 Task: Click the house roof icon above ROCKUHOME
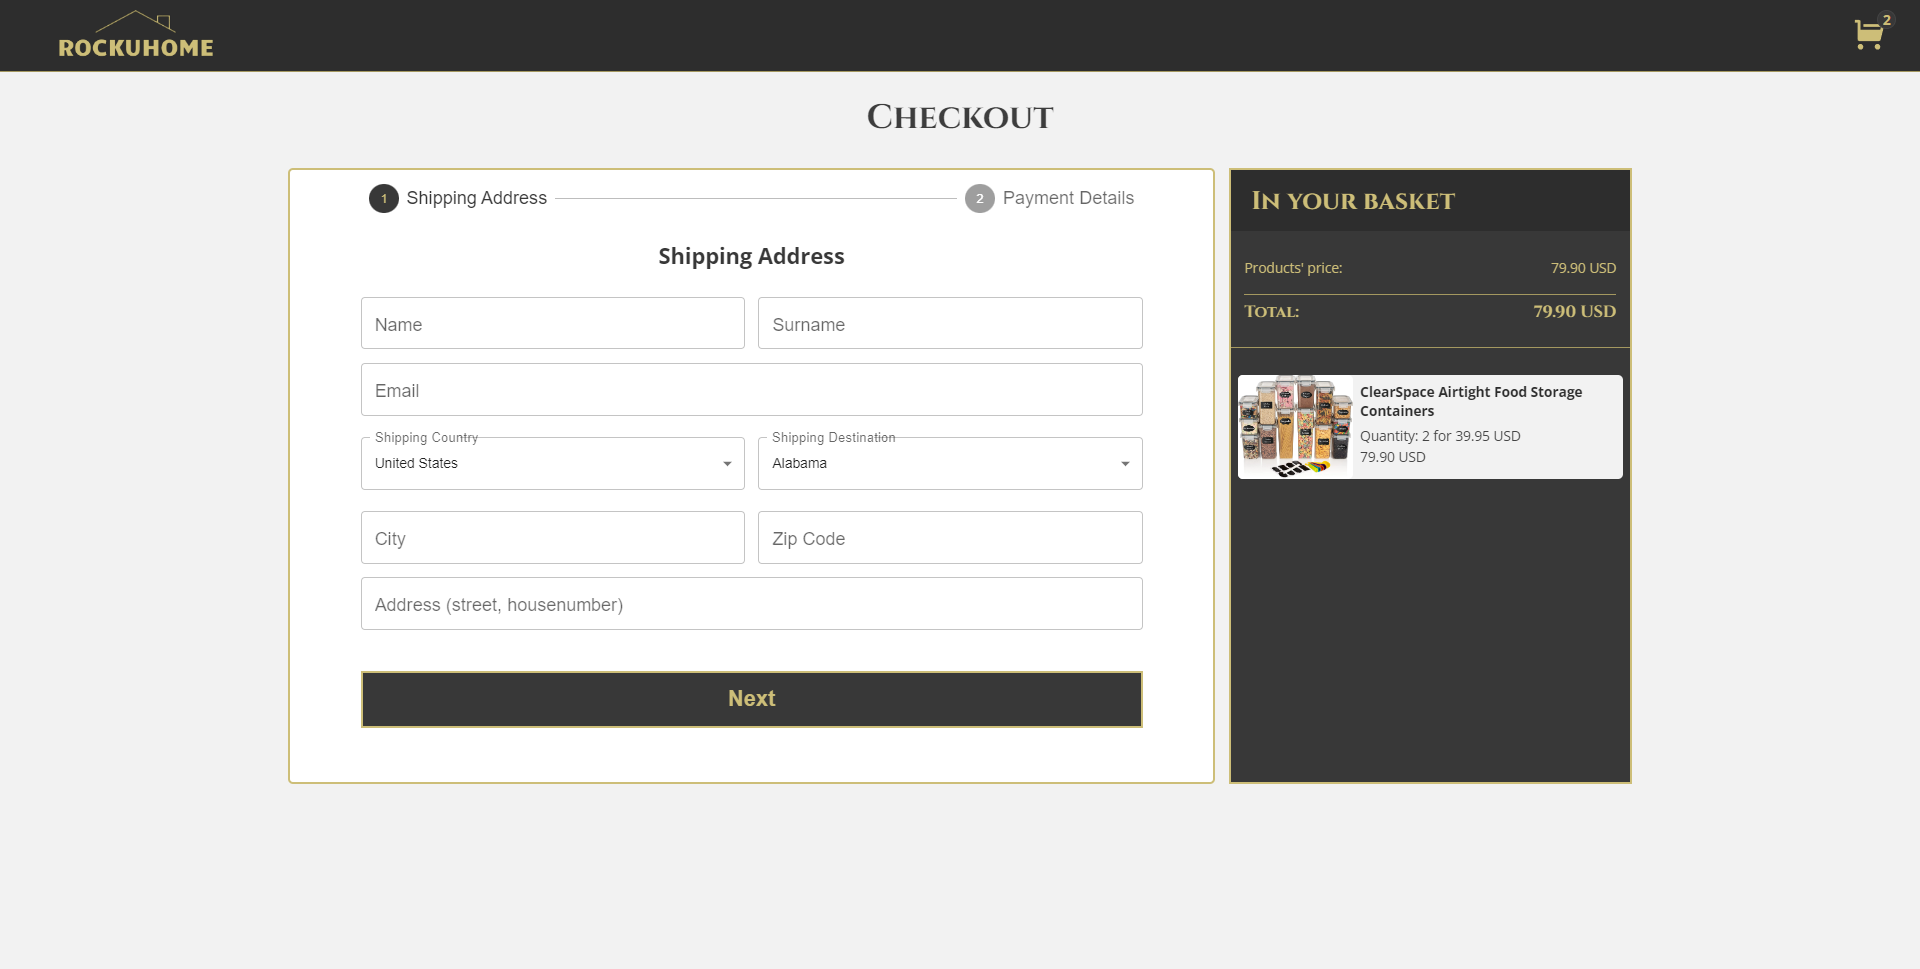(136, 18)
